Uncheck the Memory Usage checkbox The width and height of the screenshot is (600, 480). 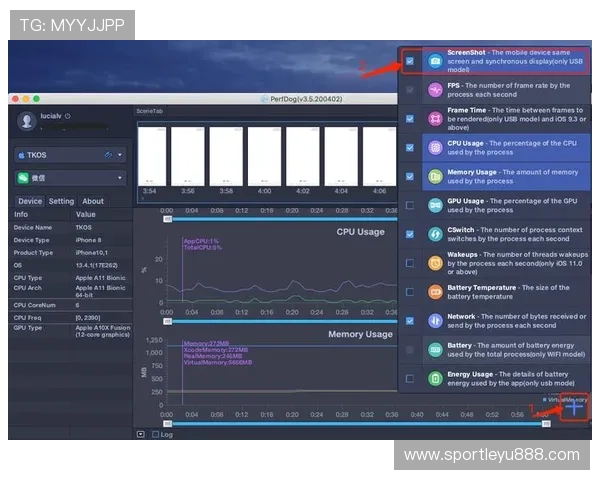click(x=410, y=176)
